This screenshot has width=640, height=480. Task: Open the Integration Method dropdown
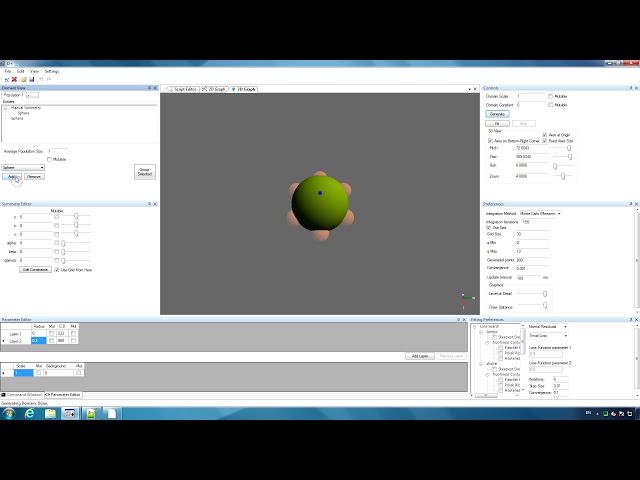(x=559, y=213)
